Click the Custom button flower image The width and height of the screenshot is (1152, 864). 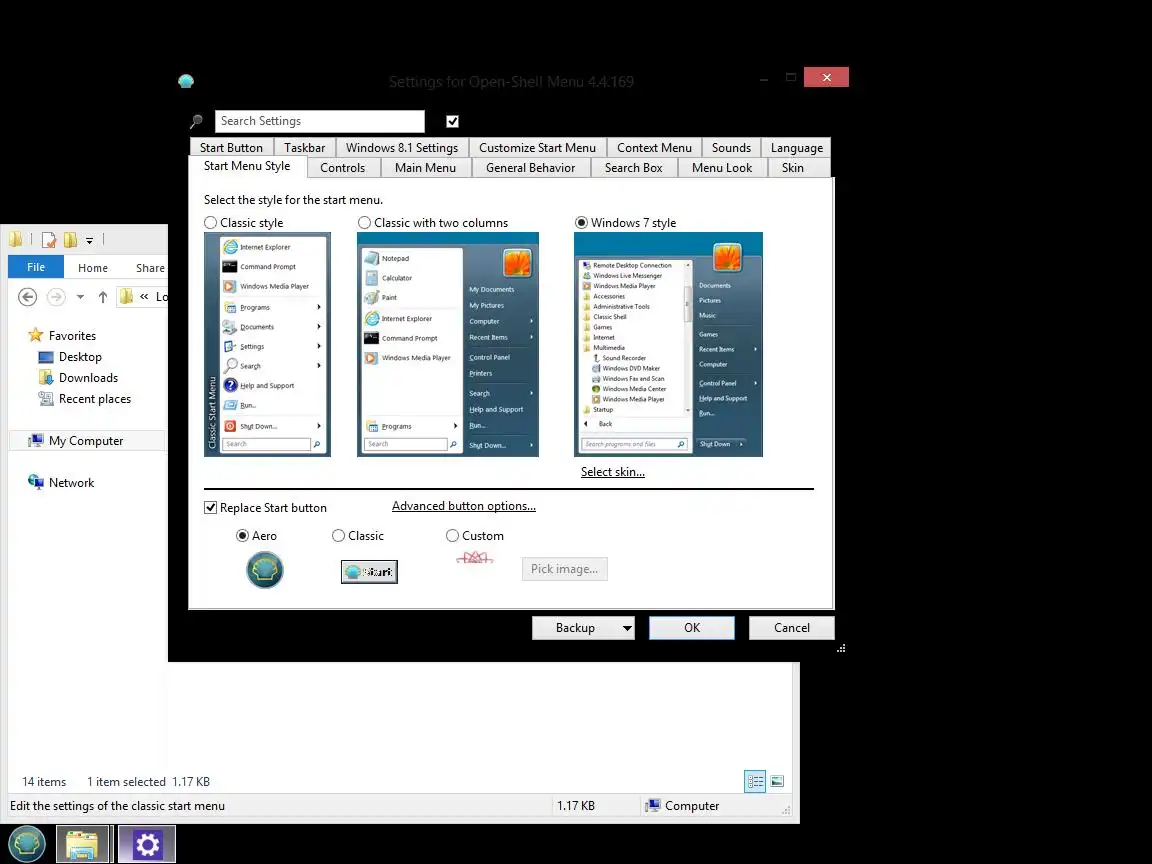475,558
